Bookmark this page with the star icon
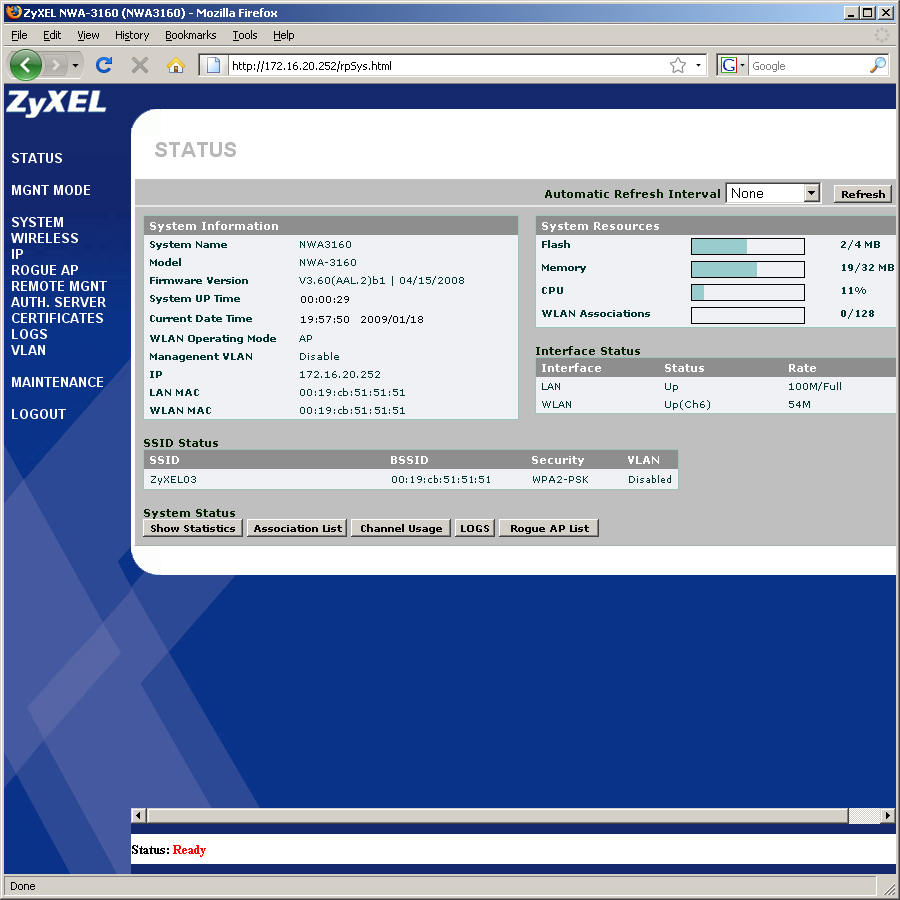 (x=678, y=65)
